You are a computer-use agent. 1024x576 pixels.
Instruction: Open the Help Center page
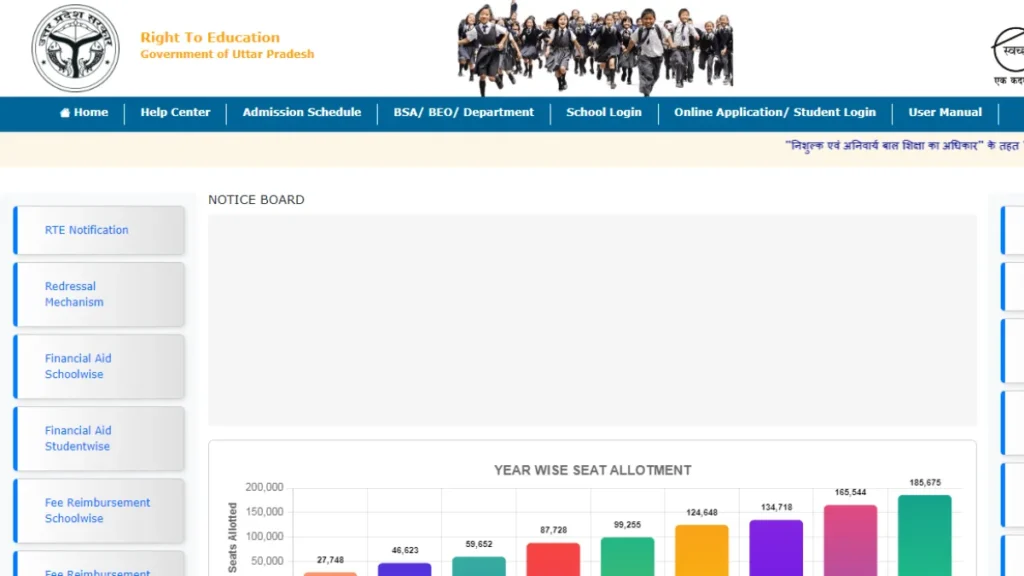coord(175,113)
